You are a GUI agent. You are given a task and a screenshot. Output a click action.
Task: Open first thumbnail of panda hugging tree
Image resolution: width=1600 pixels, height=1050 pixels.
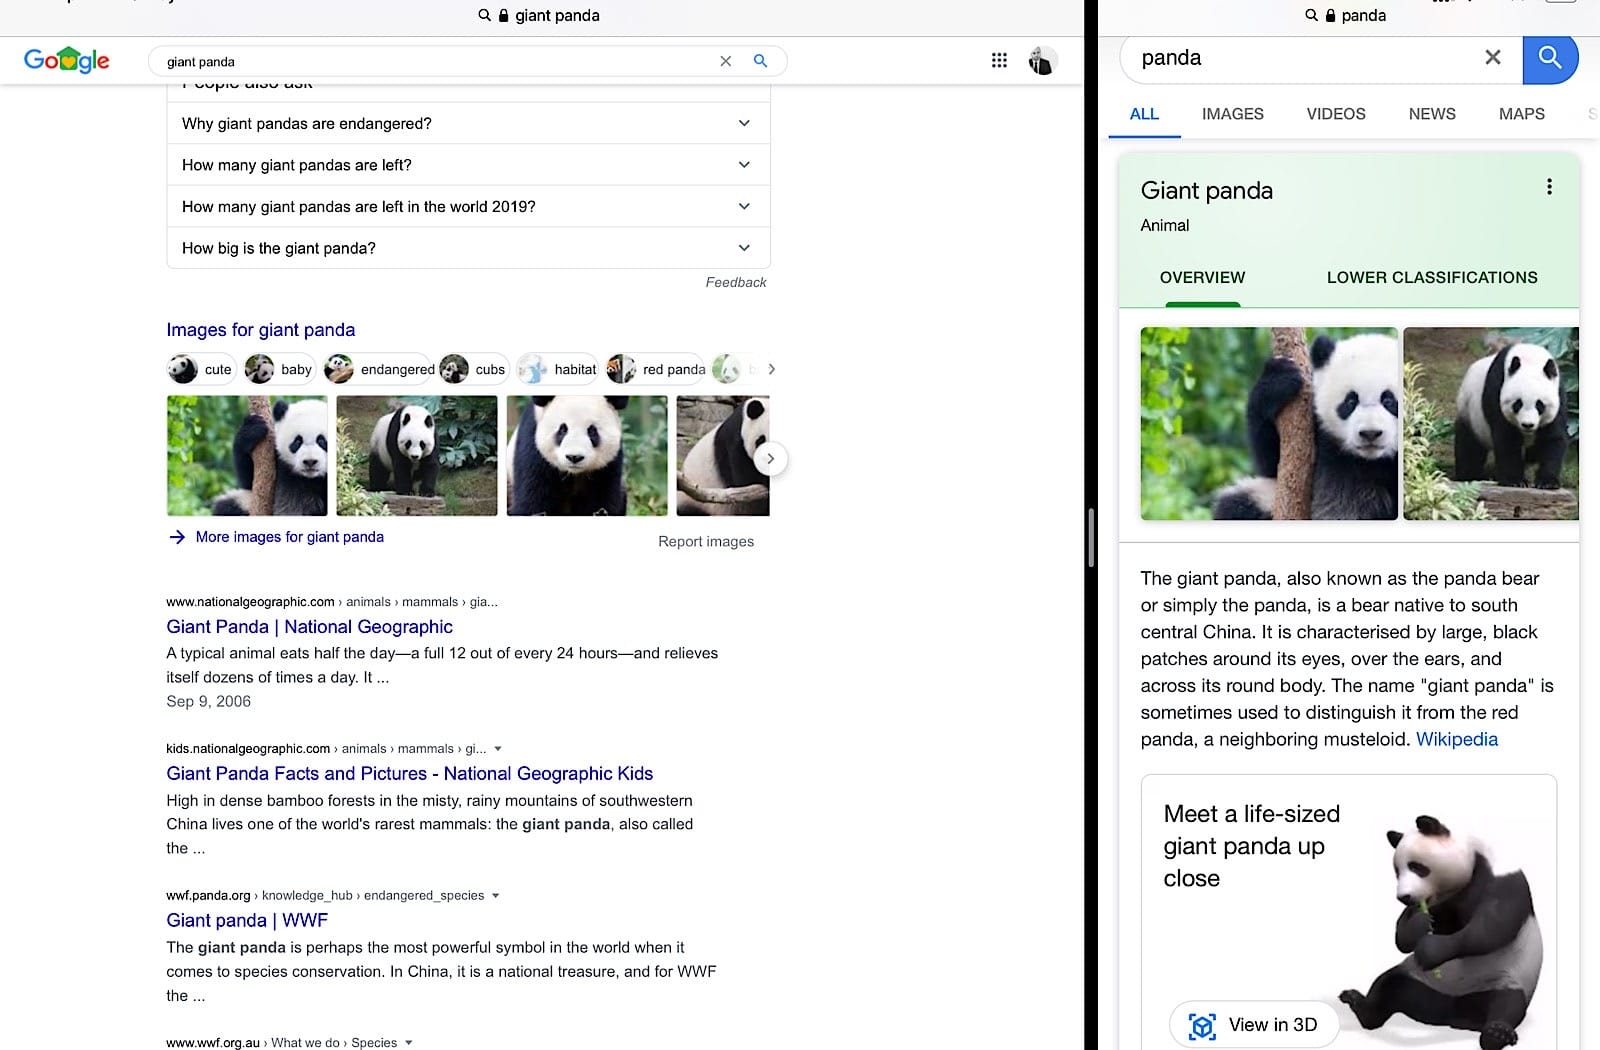tap(247, 456)
